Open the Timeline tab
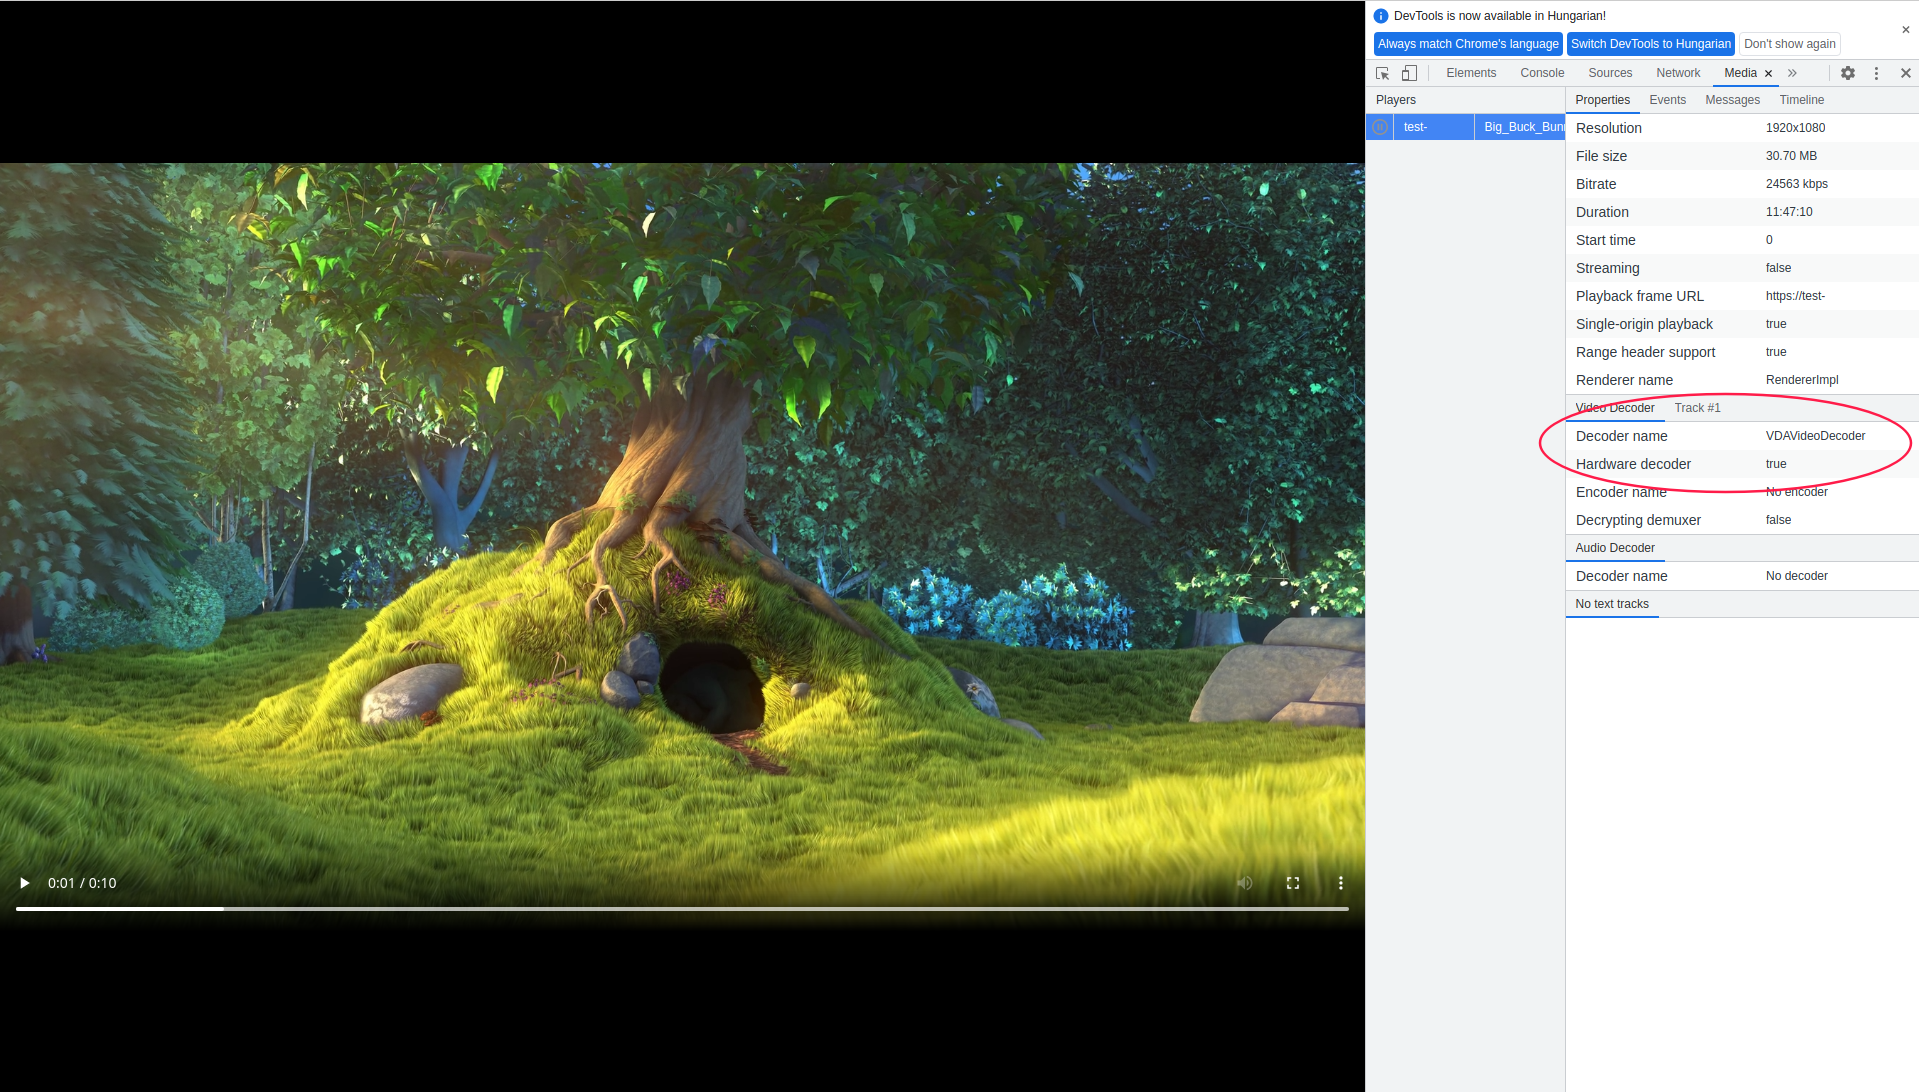The image size is (1919, 1092). (1801, 100)
